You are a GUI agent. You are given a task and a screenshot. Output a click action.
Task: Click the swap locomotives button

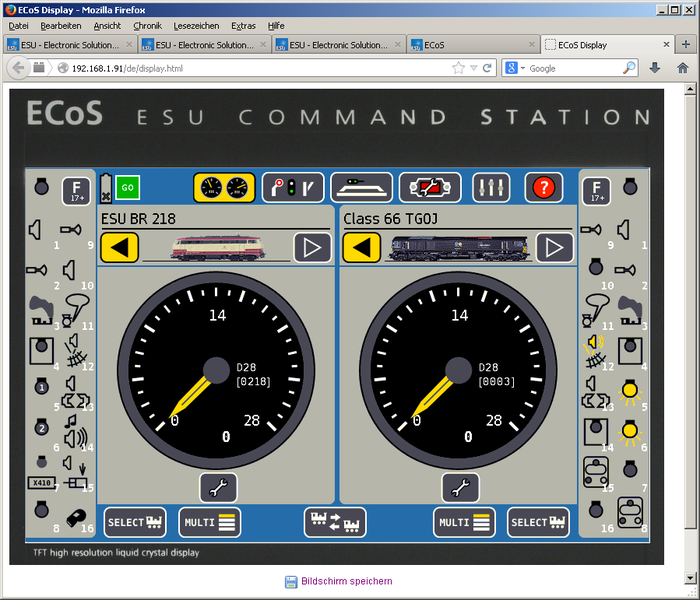335,522
